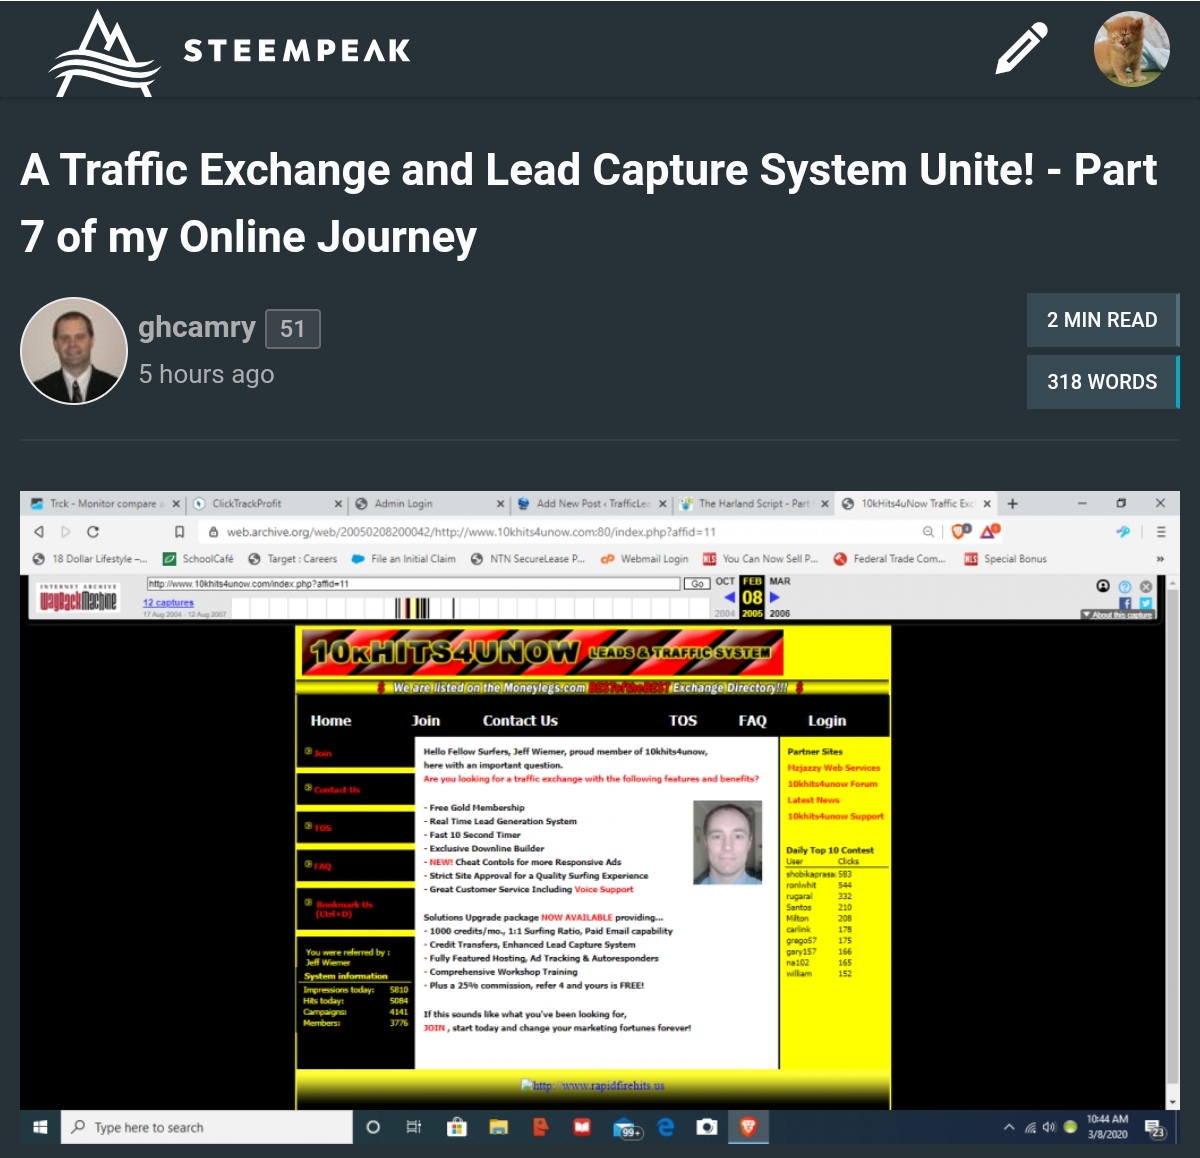
Task: Click the Wayback toolbar Twitter share icon
Action: [1145, 603]
